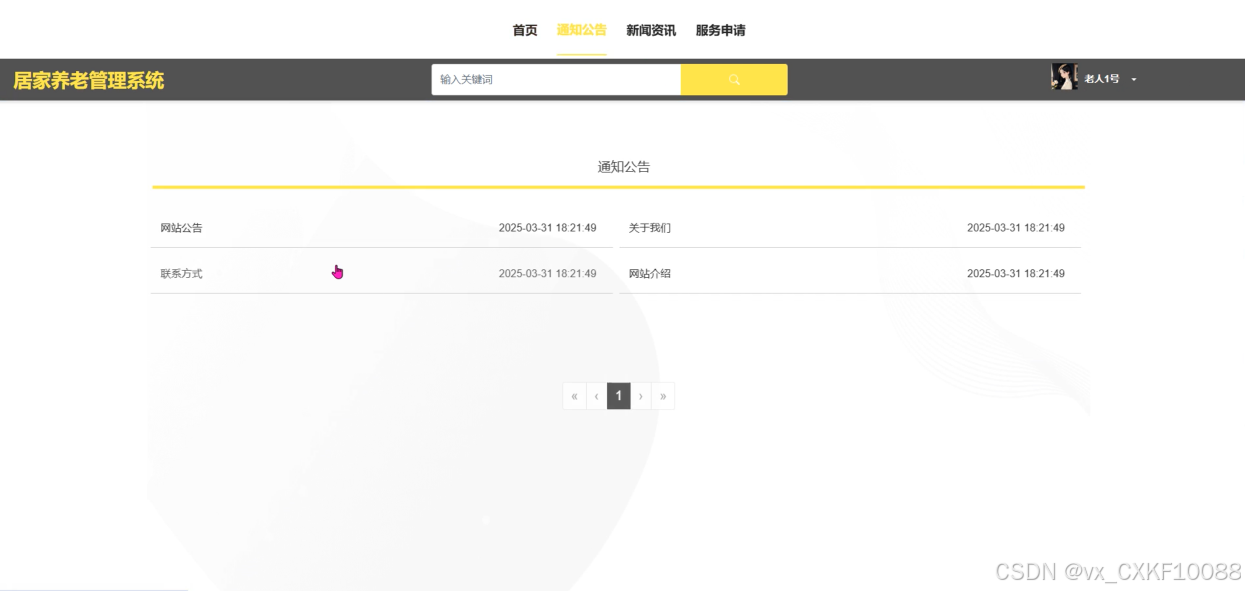Click the date next to 关于我们
1245x591 pixels.
1016,228
